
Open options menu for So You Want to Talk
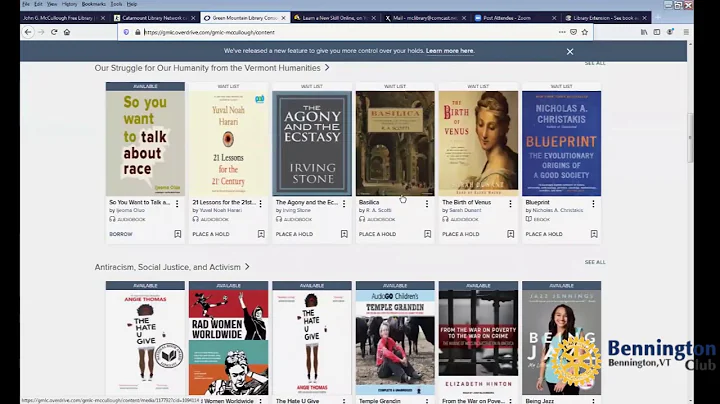(x=177, y=203)
